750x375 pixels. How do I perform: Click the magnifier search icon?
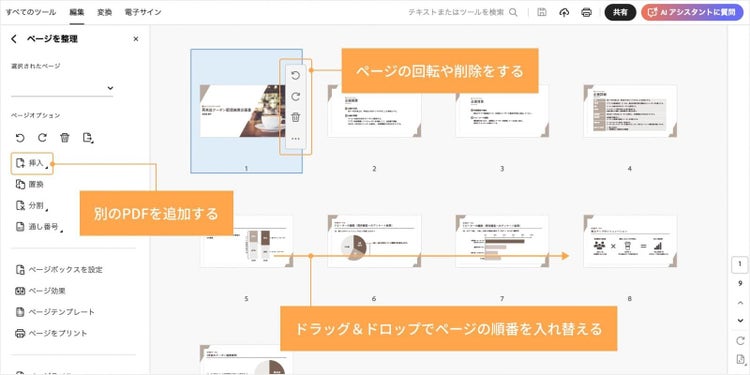(513, 12)
